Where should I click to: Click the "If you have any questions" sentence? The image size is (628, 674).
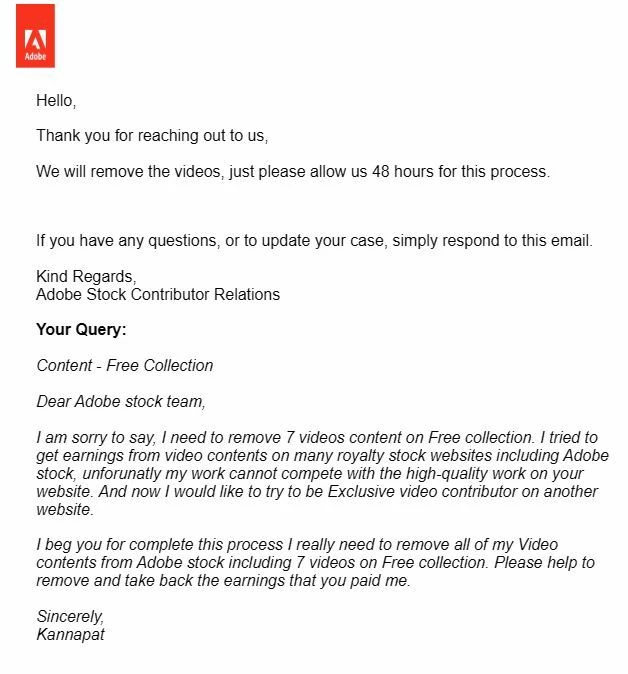click(x=314, y=241)
